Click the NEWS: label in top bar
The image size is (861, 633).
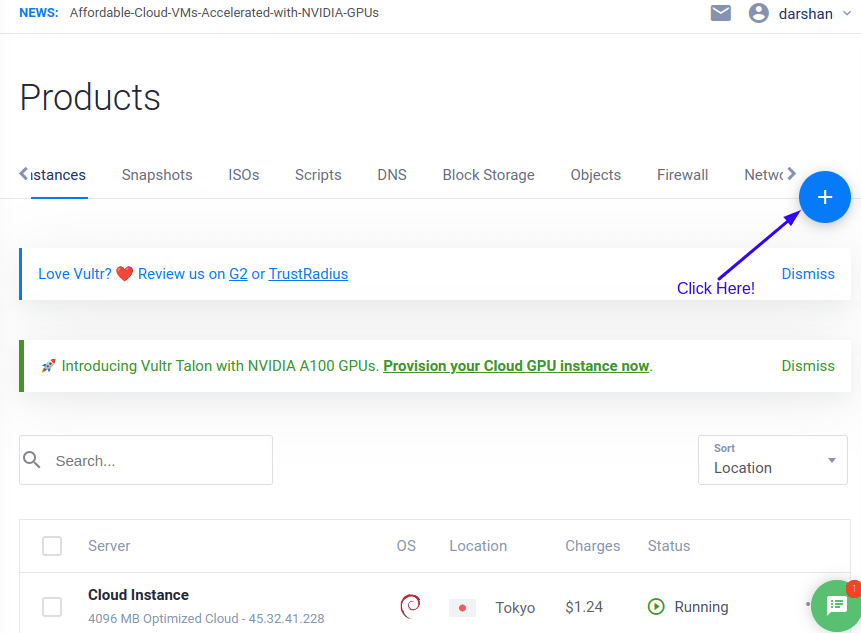[x=38, y=13]
